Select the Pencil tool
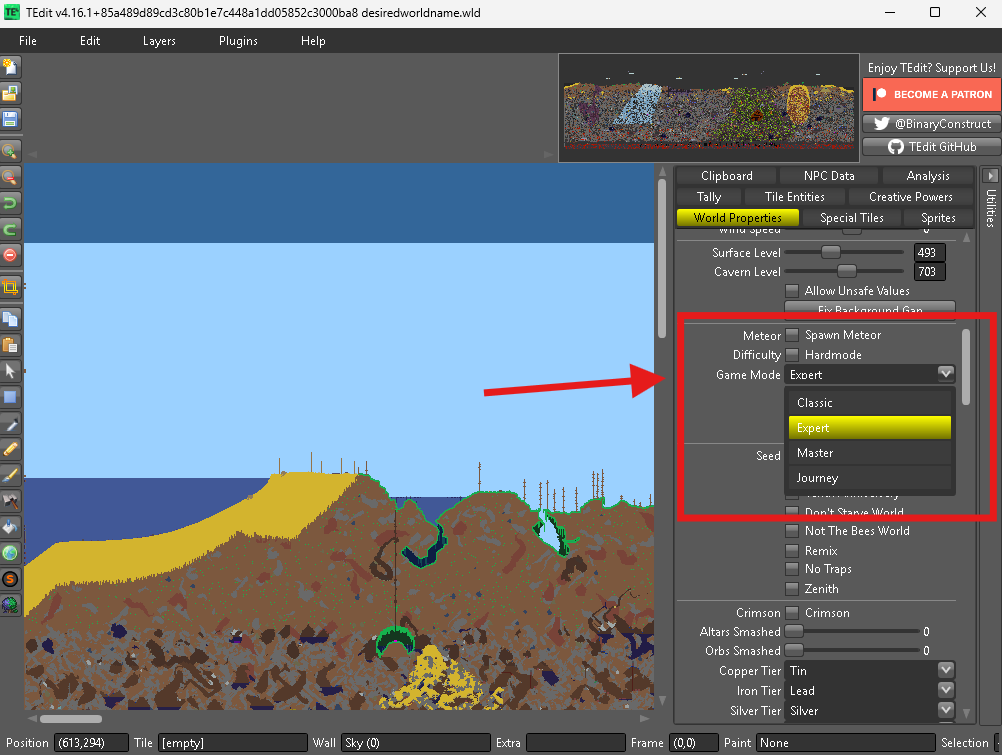This screenshot has width=1002, height=755. click(10, 449)
